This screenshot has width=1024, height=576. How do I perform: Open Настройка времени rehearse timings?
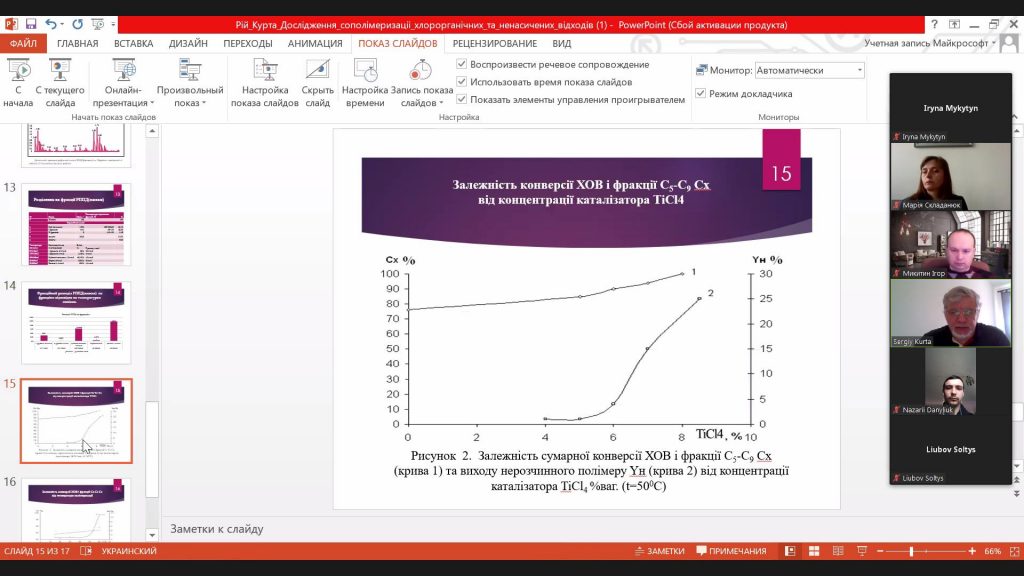365,83
